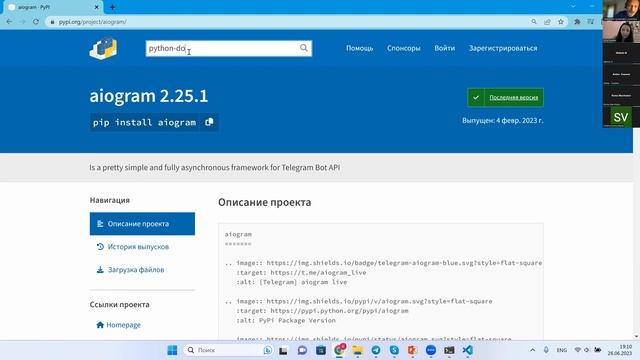Open Skype from the taskbar
This screenshot has width=640, height=360.
(x=394, y=350)
